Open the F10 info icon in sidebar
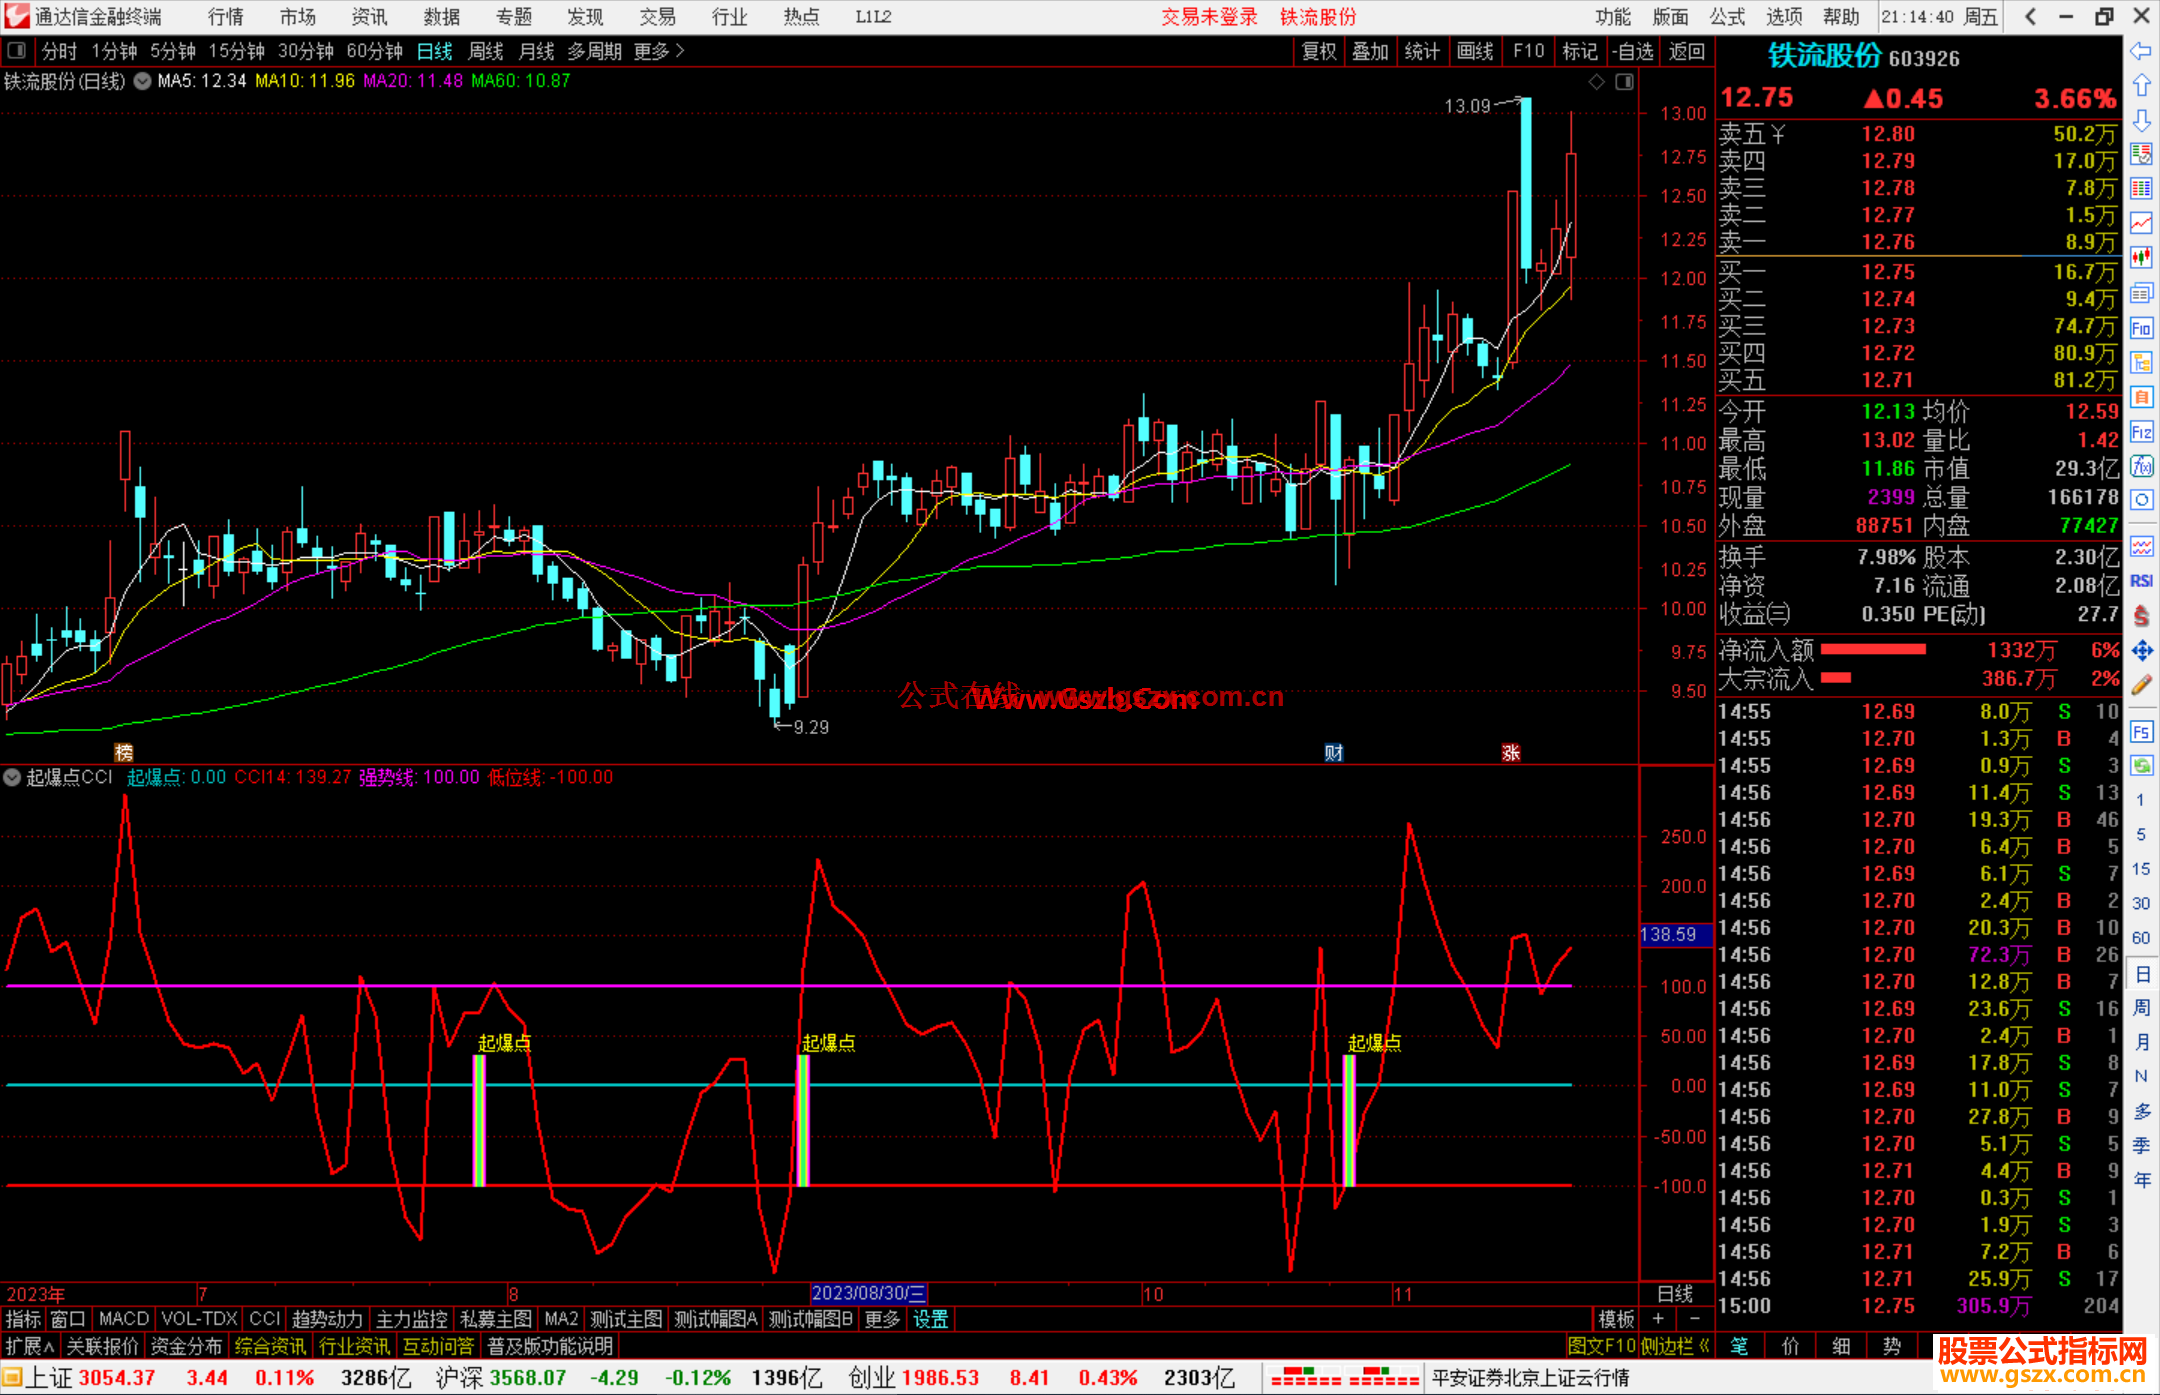 (2141, 328)
